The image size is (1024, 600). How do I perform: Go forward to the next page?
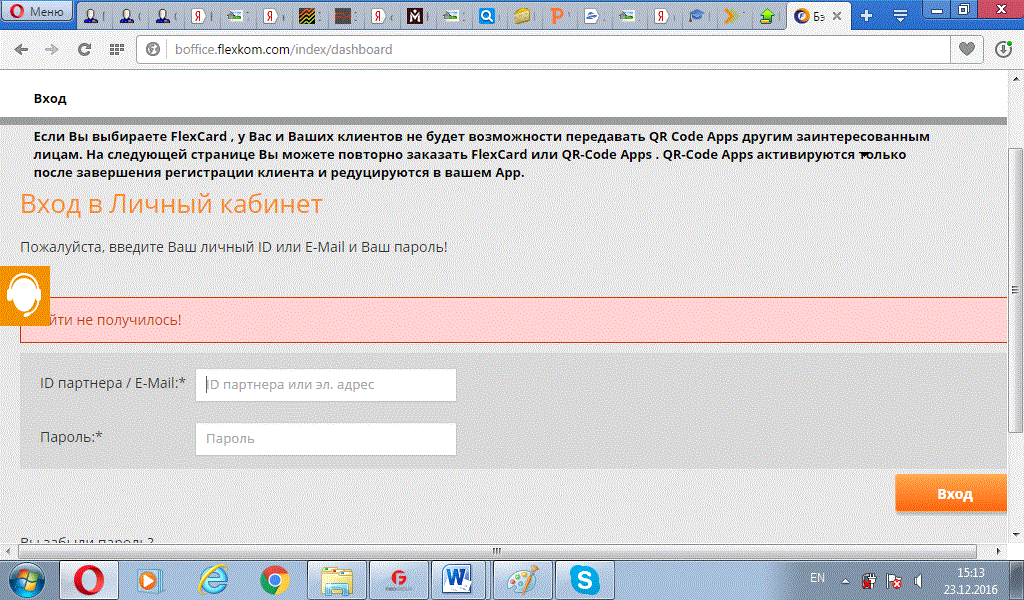point(52,50)
